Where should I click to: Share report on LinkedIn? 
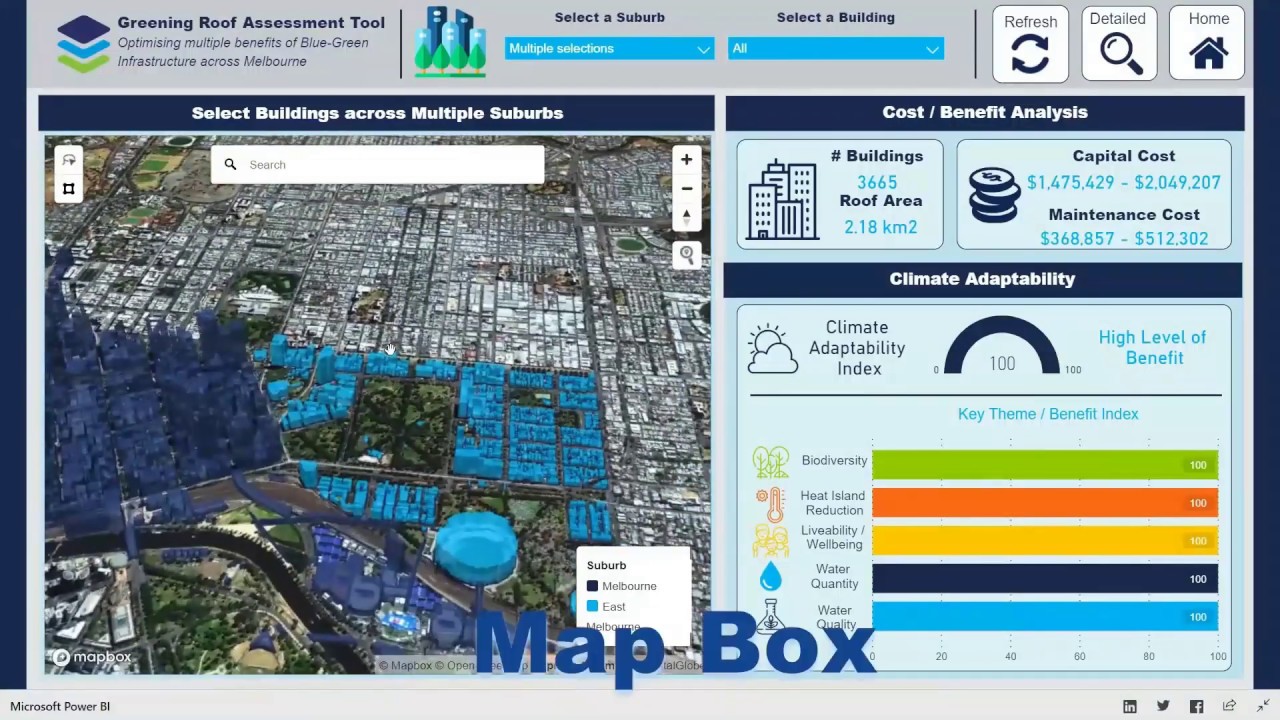[x=1130, y=706]
